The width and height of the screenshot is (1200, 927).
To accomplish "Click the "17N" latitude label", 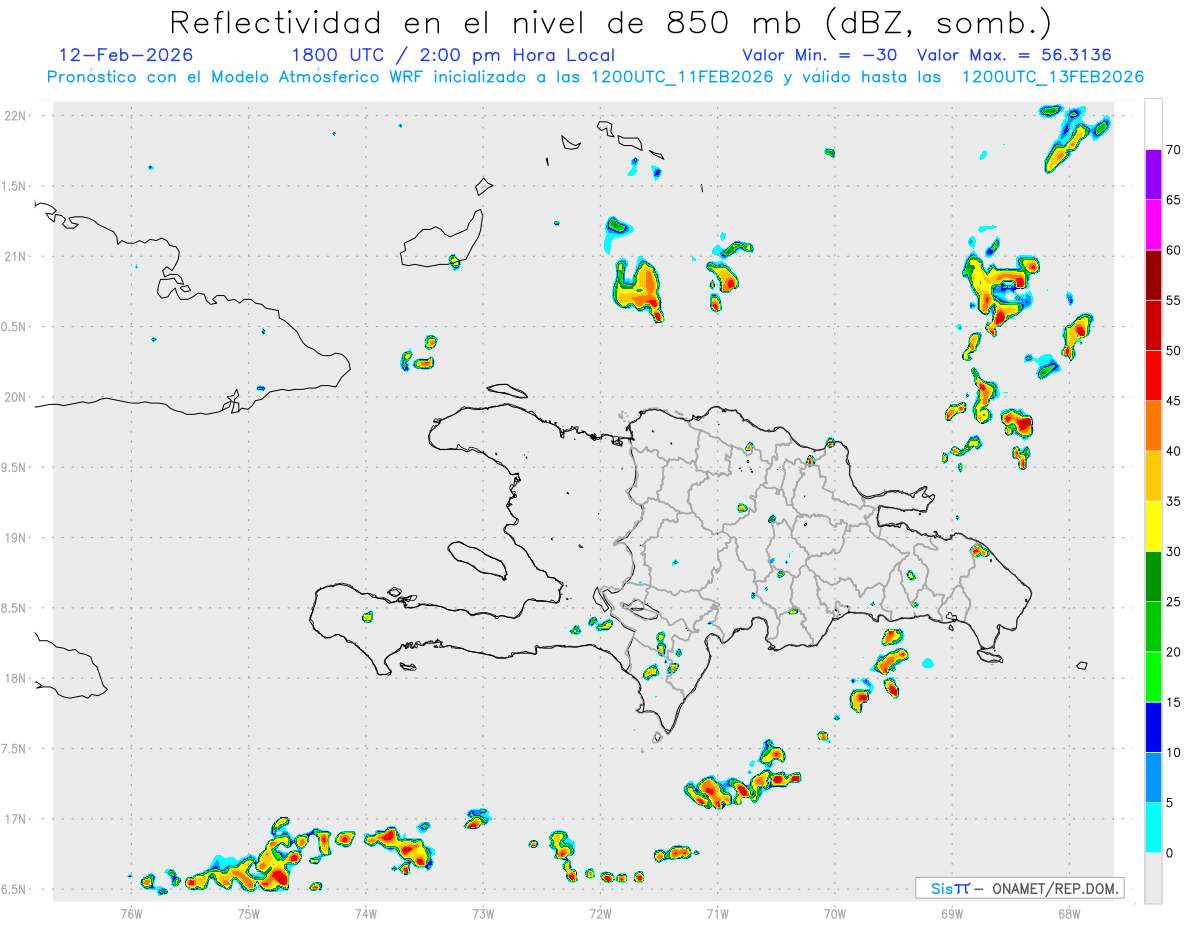I will pyautogui.click(x=16, y=819).
